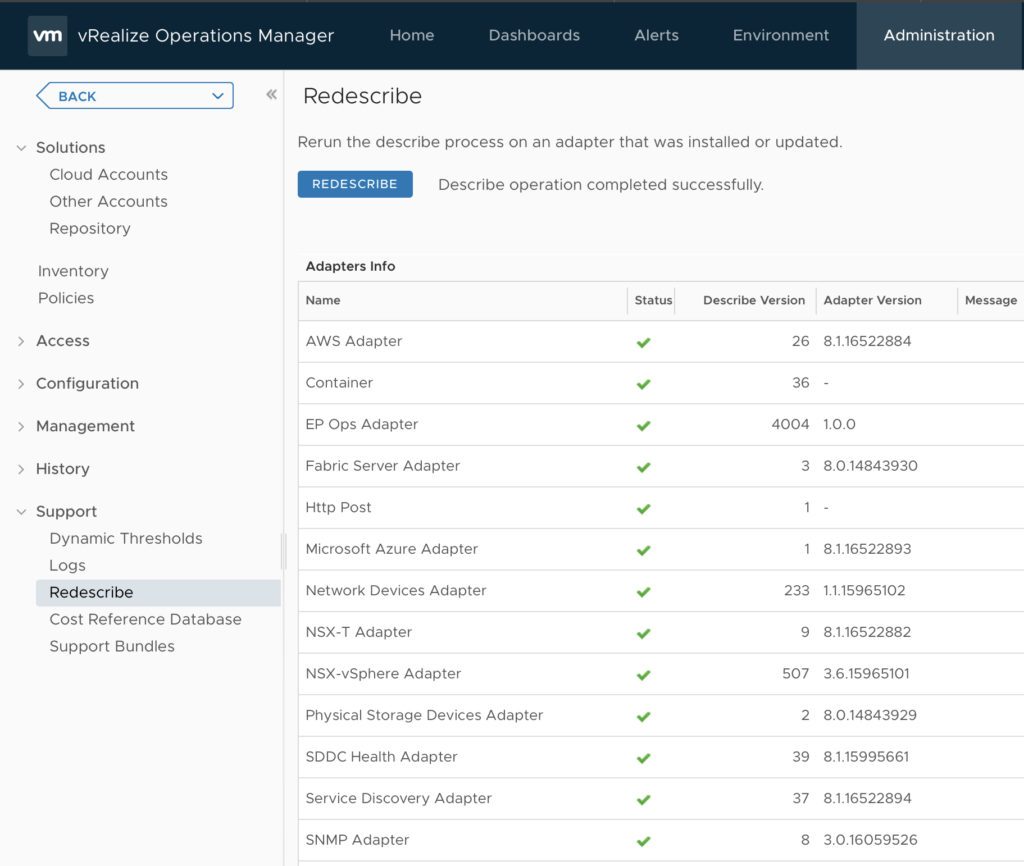Screen dimensions: 1024x866
Task: Select the Network Devices Adapter name cell
Action: coord(396,590)
